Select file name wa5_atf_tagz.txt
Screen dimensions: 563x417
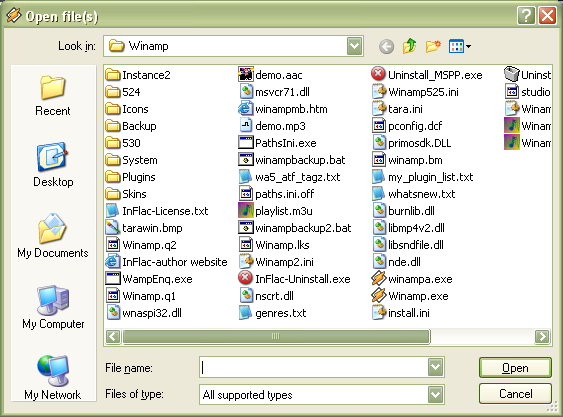[298, 177]
